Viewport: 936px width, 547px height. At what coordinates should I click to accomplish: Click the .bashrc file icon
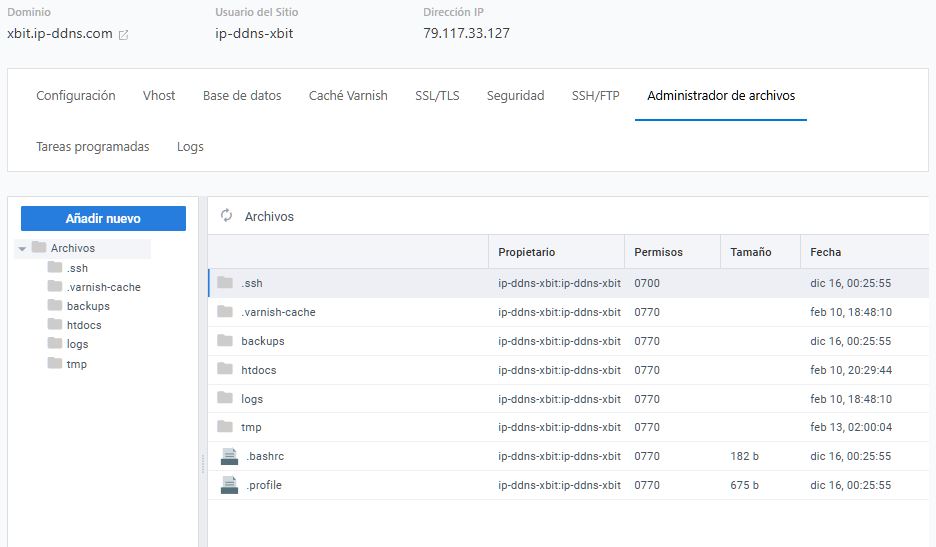point(229,456)
